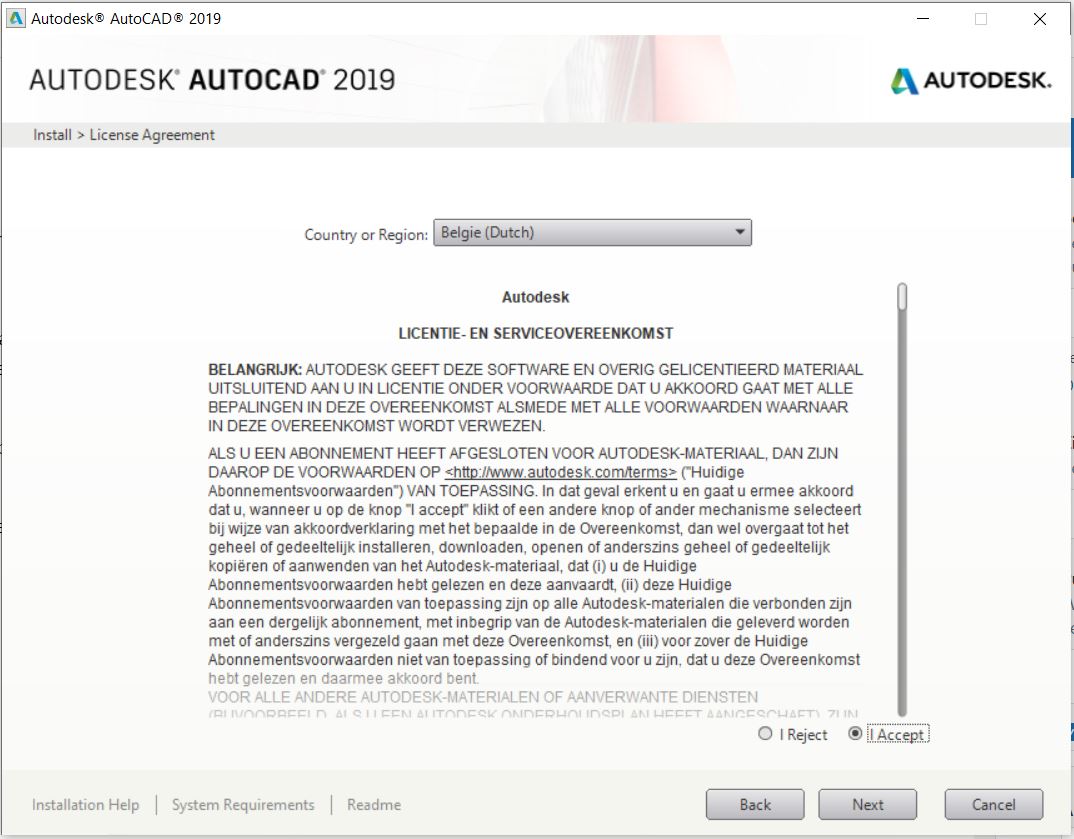Click the license text scrollbar thumb
Viewport: 1074px width, 839px height.
click(x=902, y=297)
